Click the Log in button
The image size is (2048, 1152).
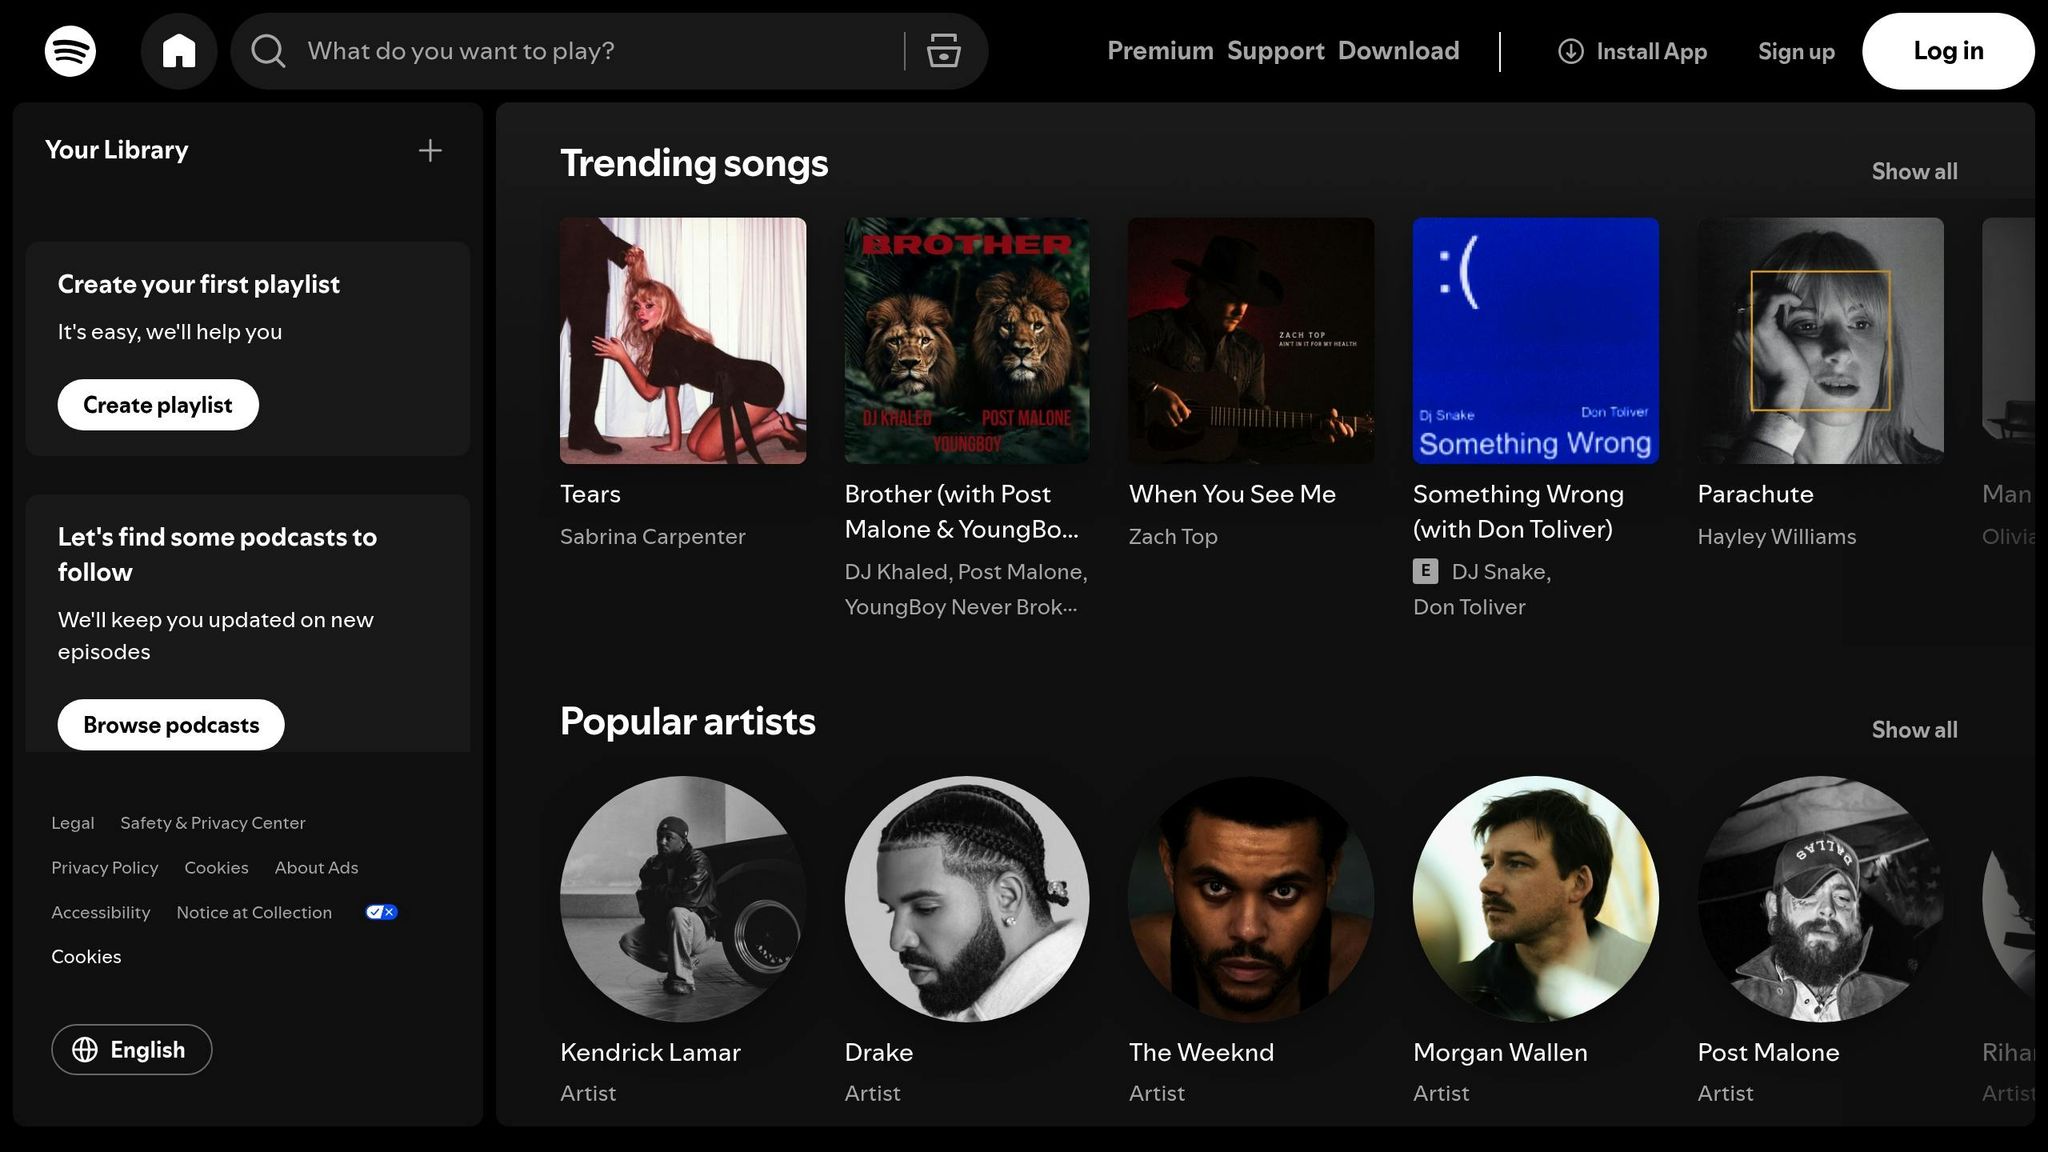pyautogui.click(x=1947, y=51)
